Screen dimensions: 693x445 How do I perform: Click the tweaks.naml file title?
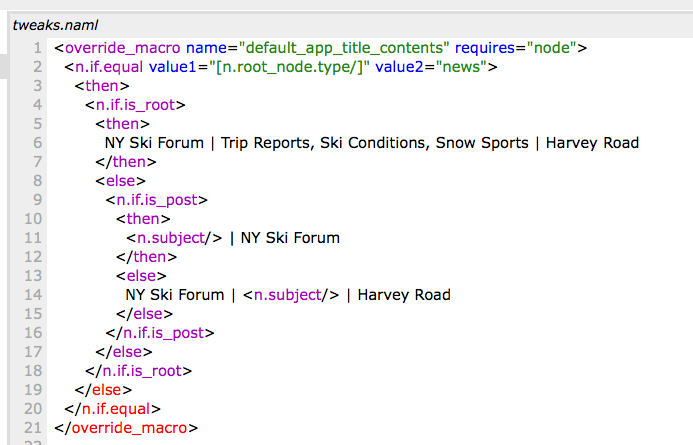56,24
